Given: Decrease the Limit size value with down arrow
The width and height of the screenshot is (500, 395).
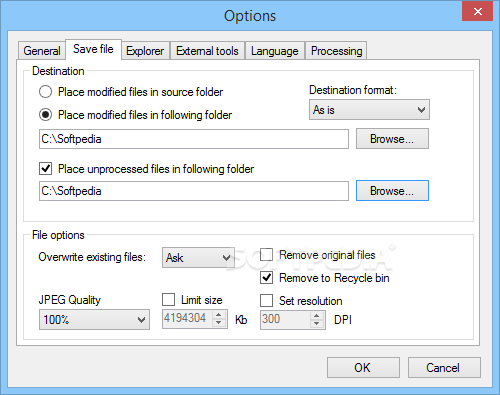Looking at the screenshot, I should (x=219, y=323).
